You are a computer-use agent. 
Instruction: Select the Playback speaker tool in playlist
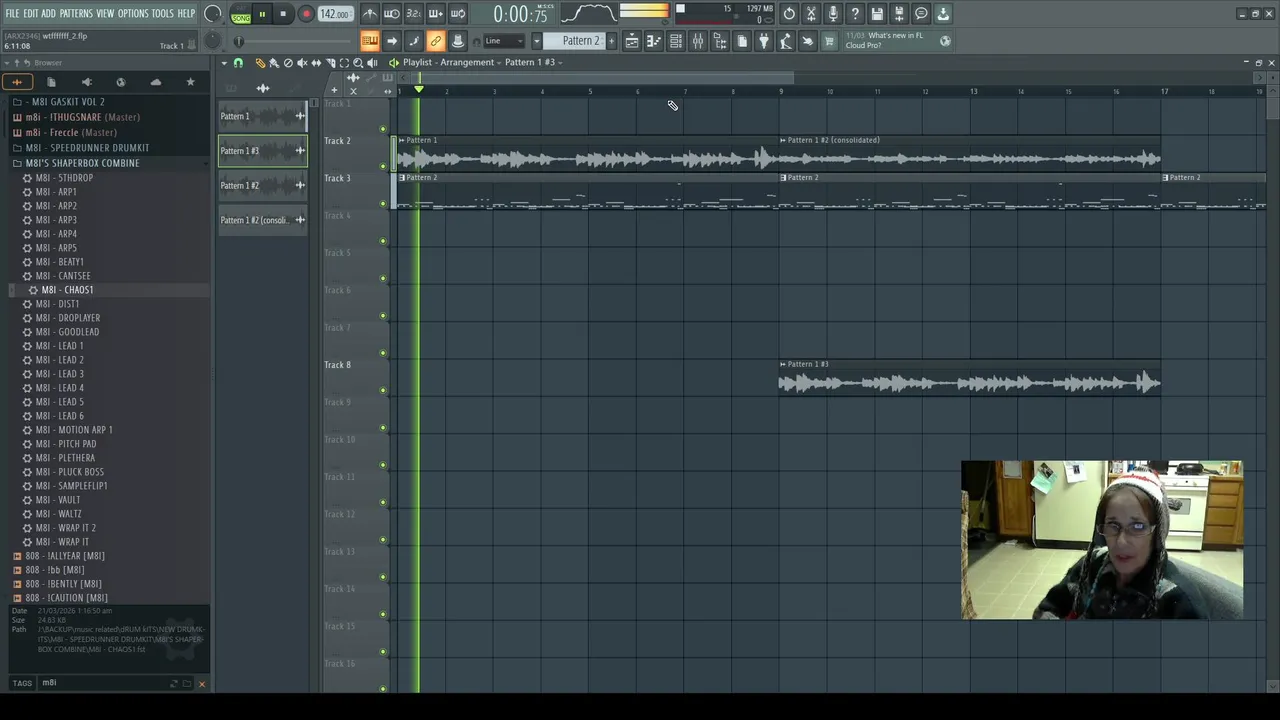[372, 62]
